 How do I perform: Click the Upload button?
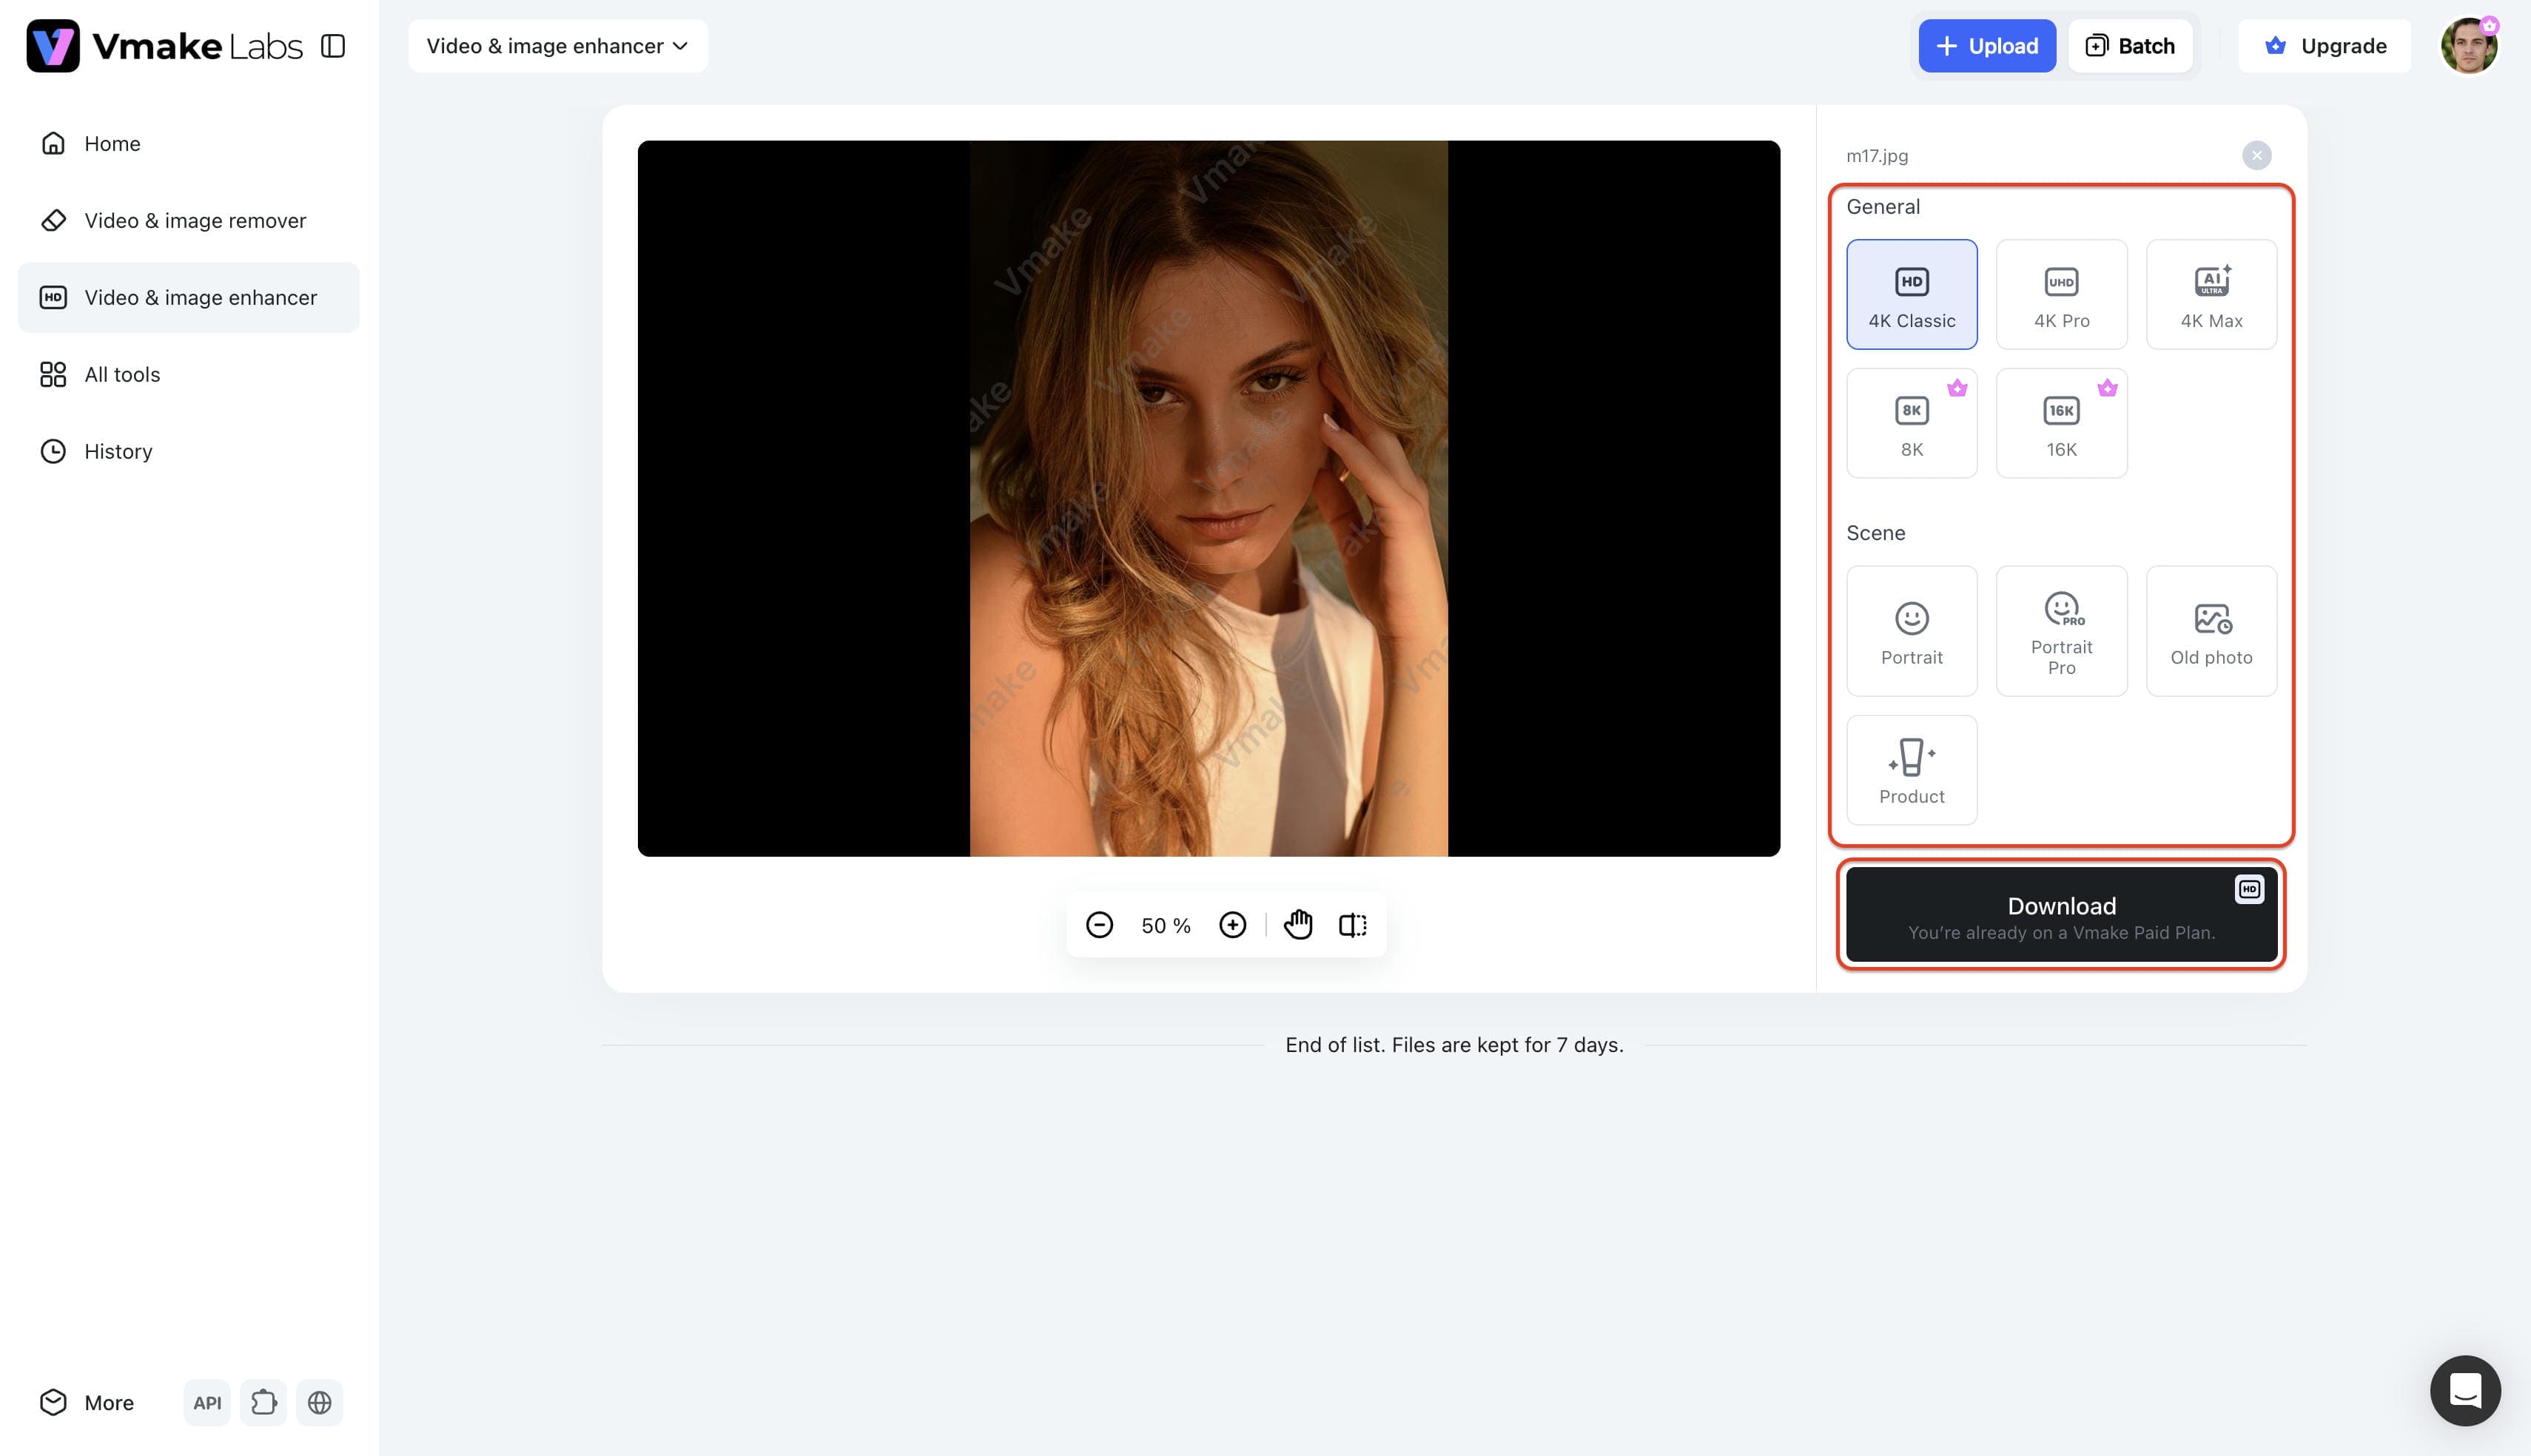[x=1986, y=46]
